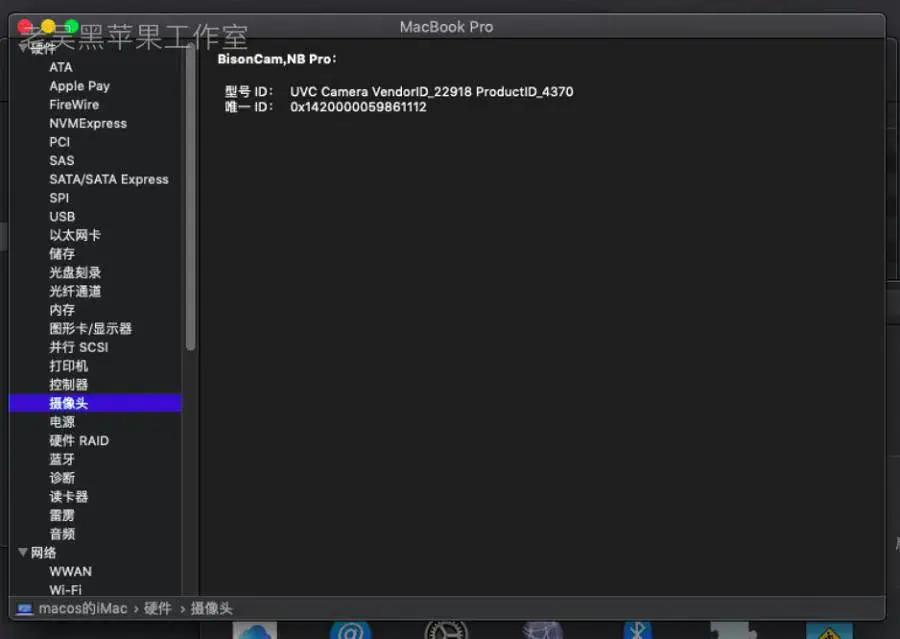Open the FireWire hardware category

tap(74, 104)
